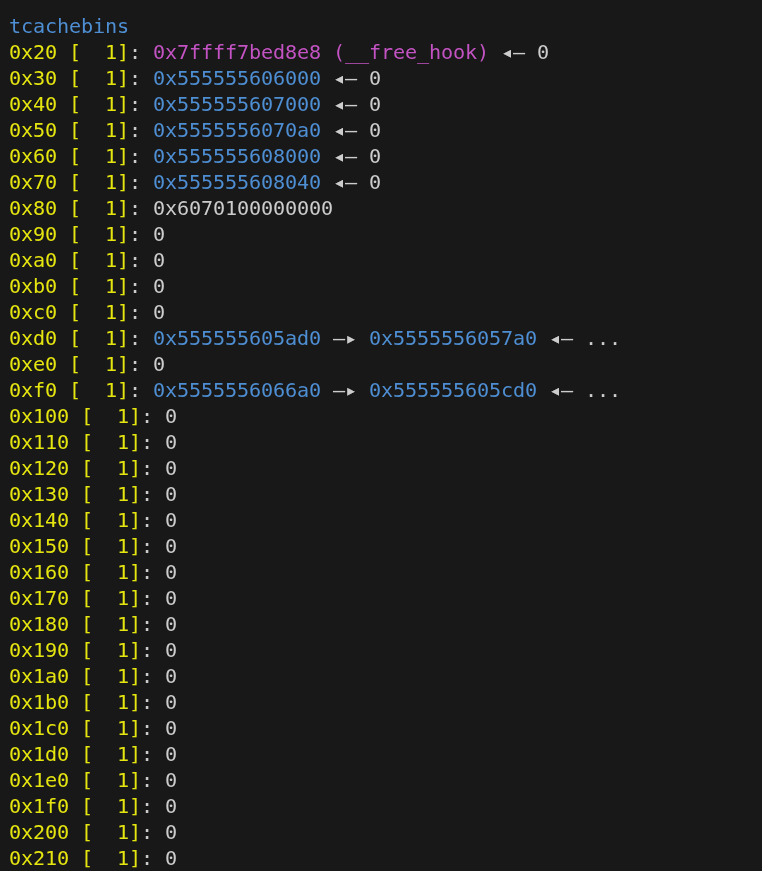Click the 0x80 bin size label

[33, 208]
